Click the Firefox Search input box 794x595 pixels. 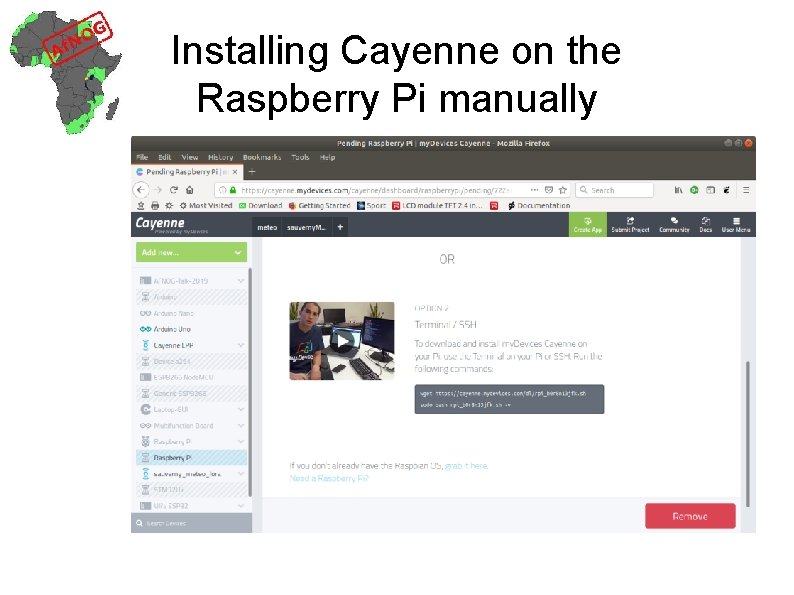[614, 190]
